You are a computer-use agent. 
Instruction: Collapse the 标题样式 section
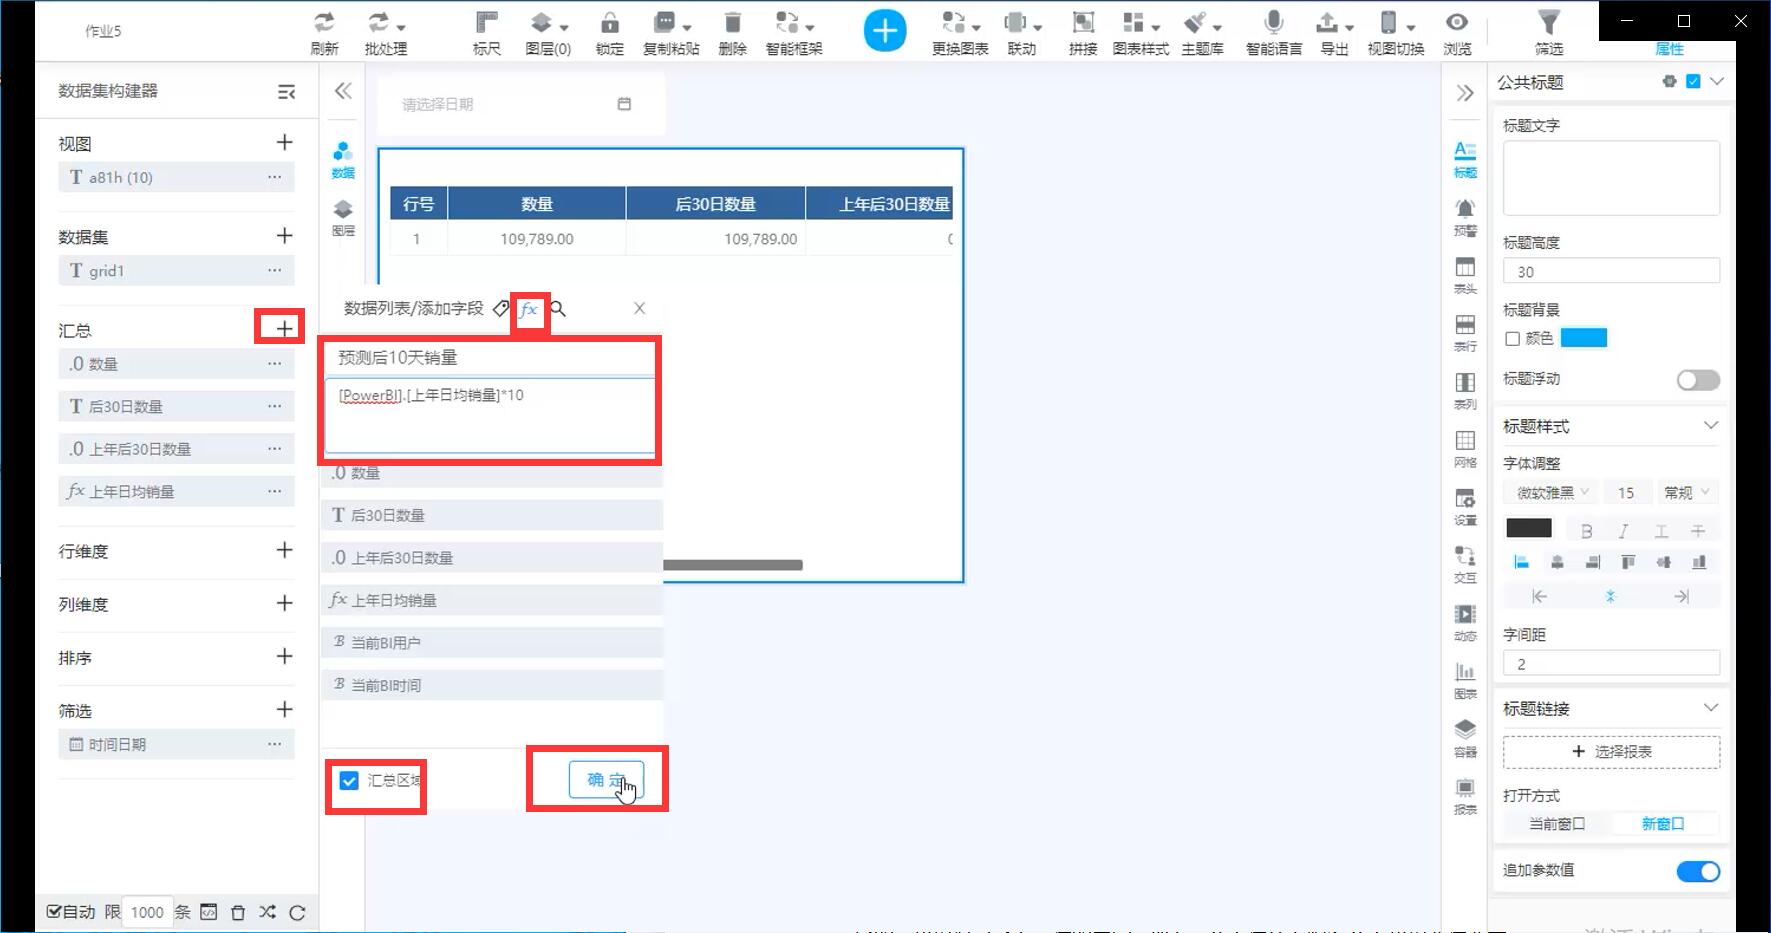(1711, 425)
